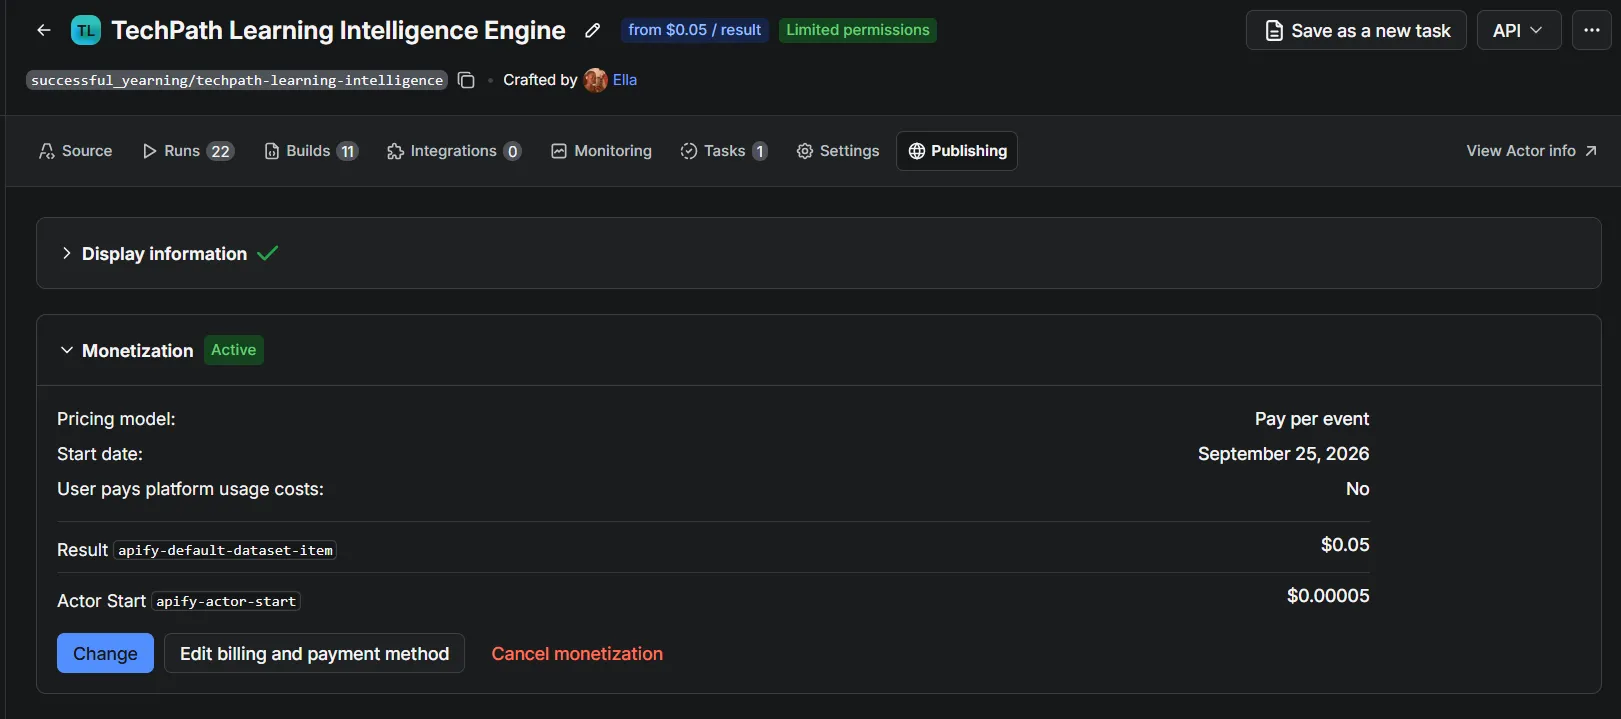The image size is (1621, 719).
Task: Click the $0.00005 actor start price
Action: click(x=1328, y=596)
